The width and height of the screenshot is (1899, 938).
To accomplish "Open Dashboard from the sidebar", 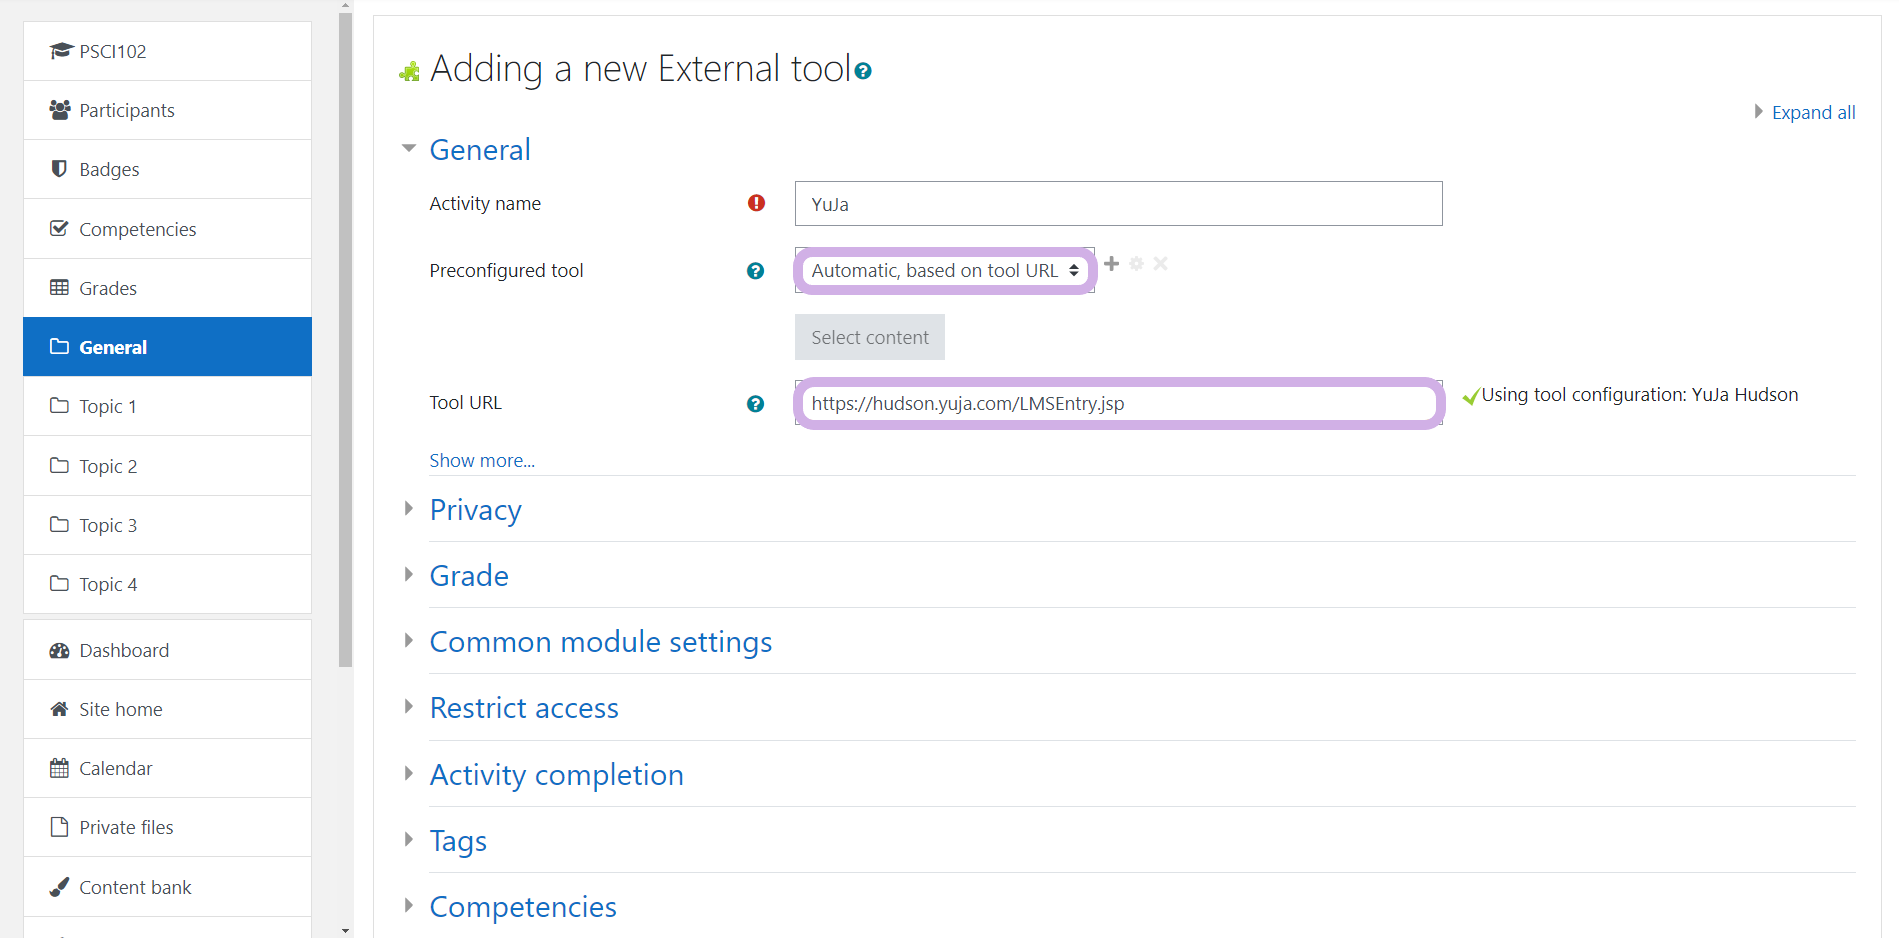I will [x=124, y=651].
